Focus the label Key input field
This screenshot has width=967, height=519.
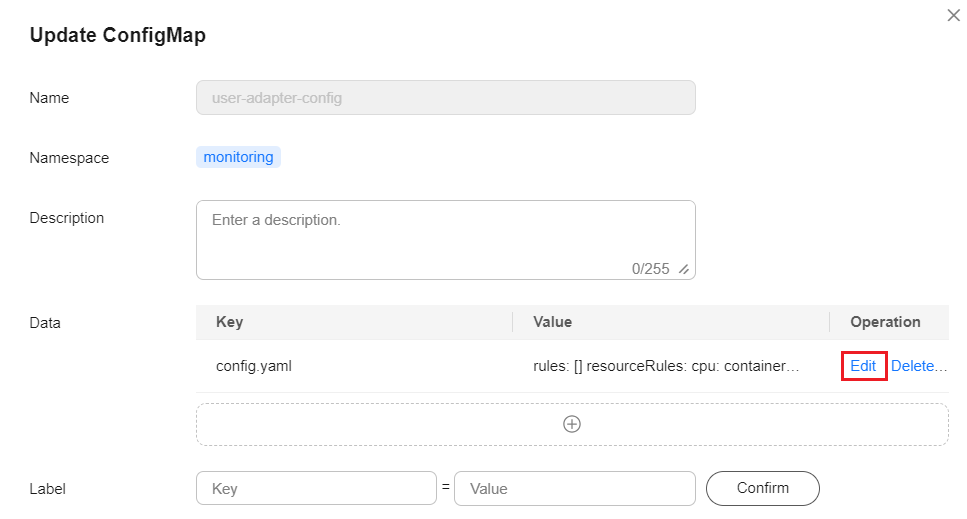(316, 488)
